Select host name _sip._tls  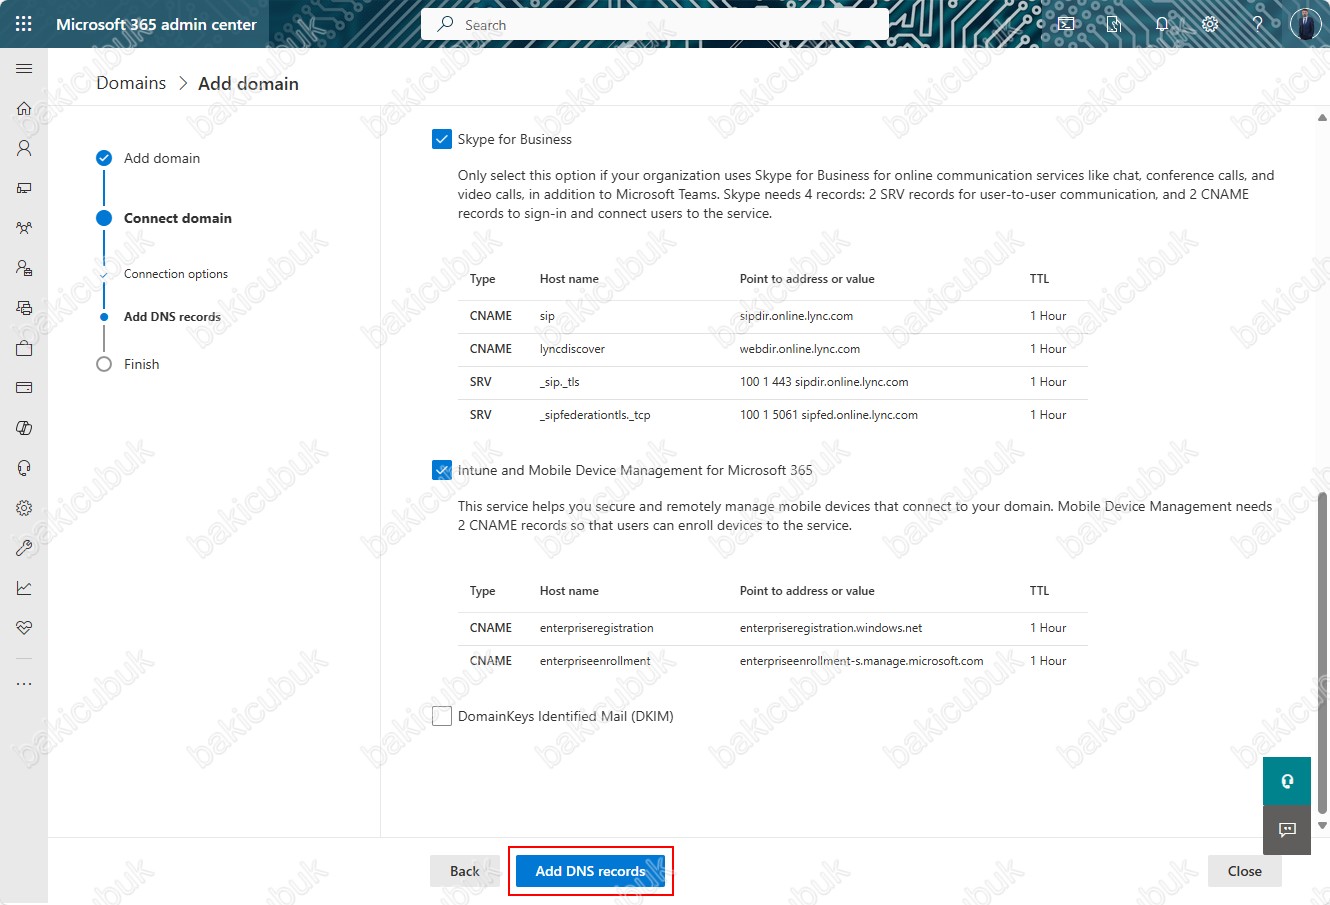tap(559, 382)
